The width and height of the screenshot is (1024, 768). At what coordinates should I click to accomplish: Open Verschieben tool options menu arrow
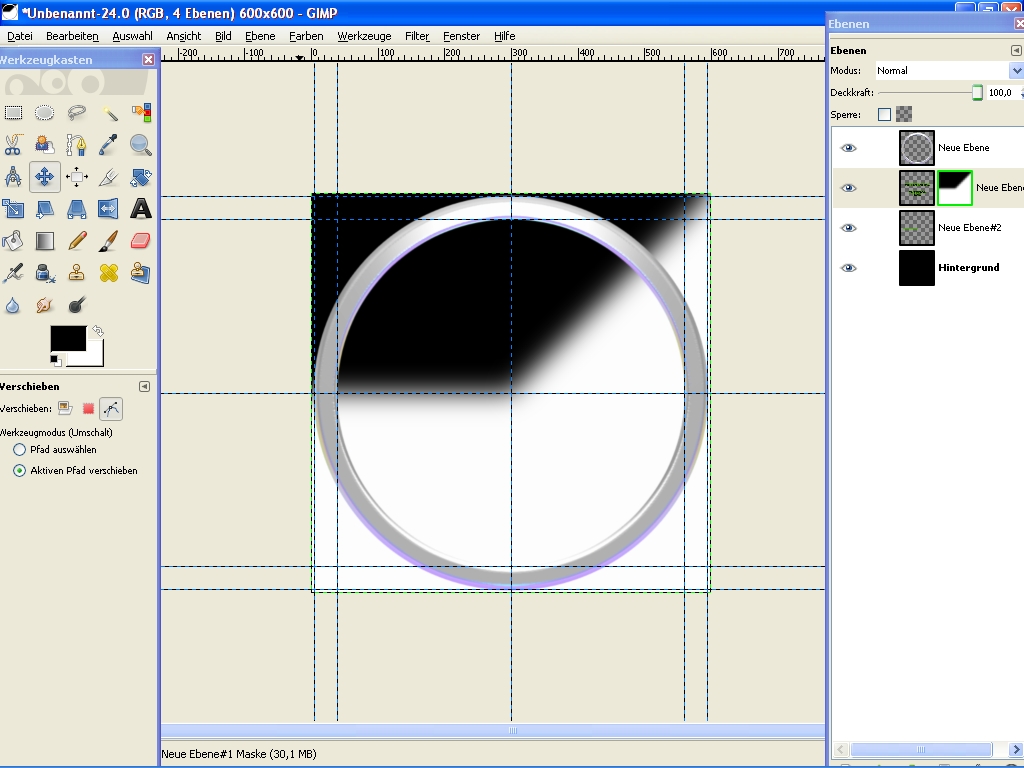click(144, 387)
